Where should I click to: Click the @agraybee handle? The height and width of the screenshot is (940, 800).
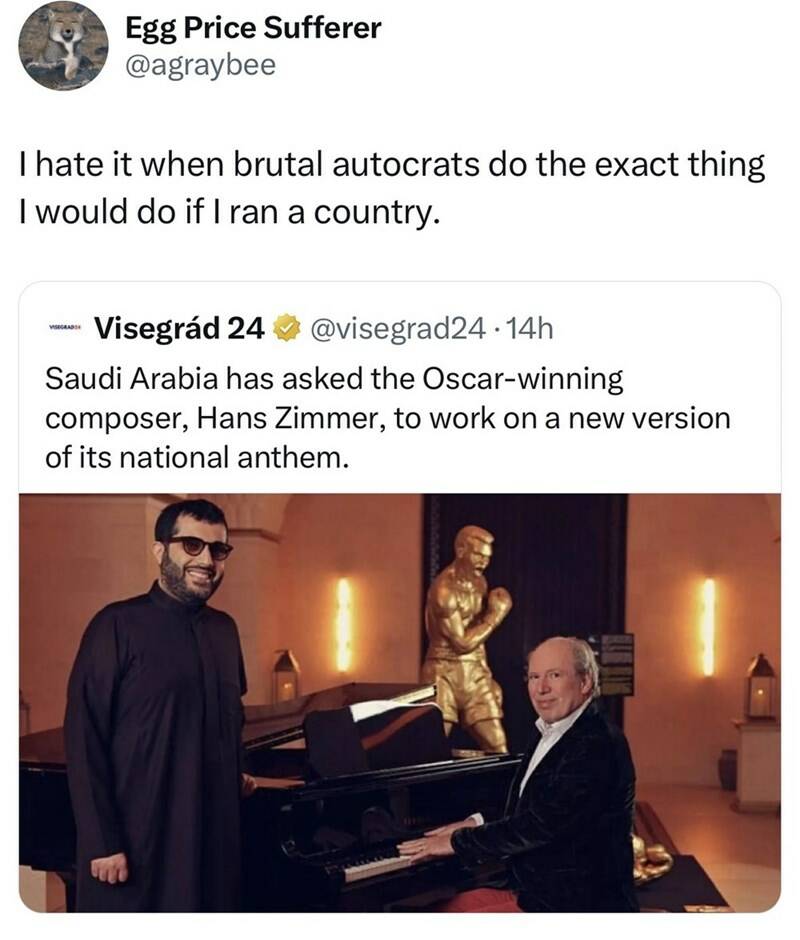(x=200, y=66)
